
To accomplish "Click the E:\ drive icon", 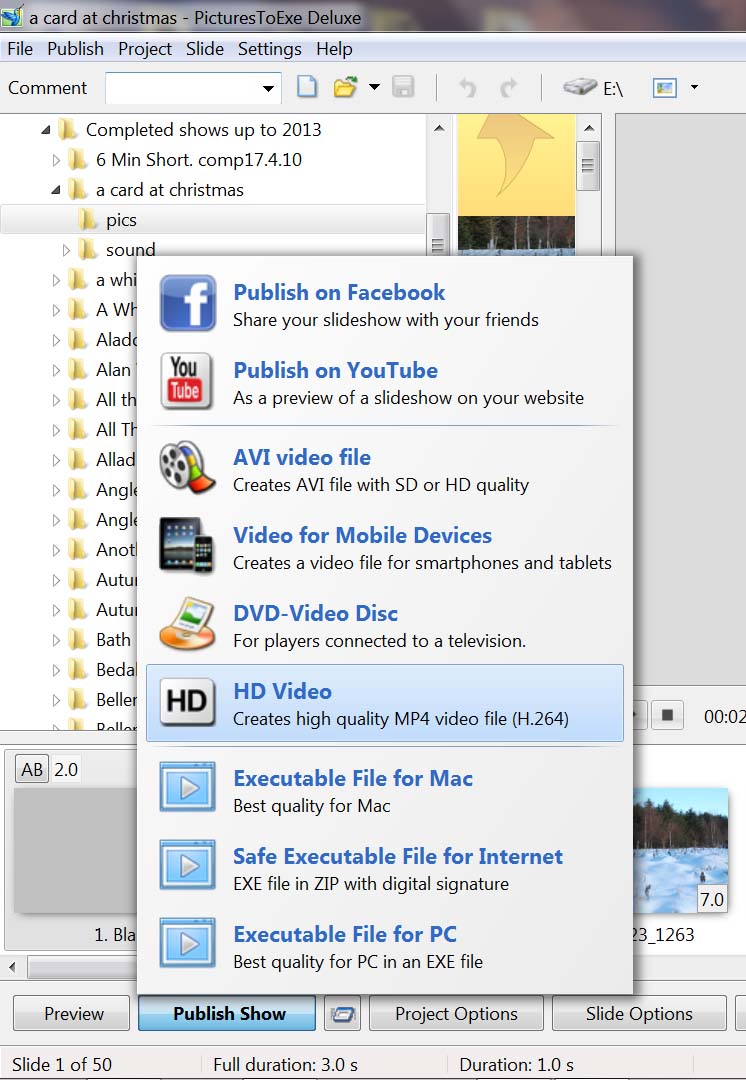I will tap(580, 88).
